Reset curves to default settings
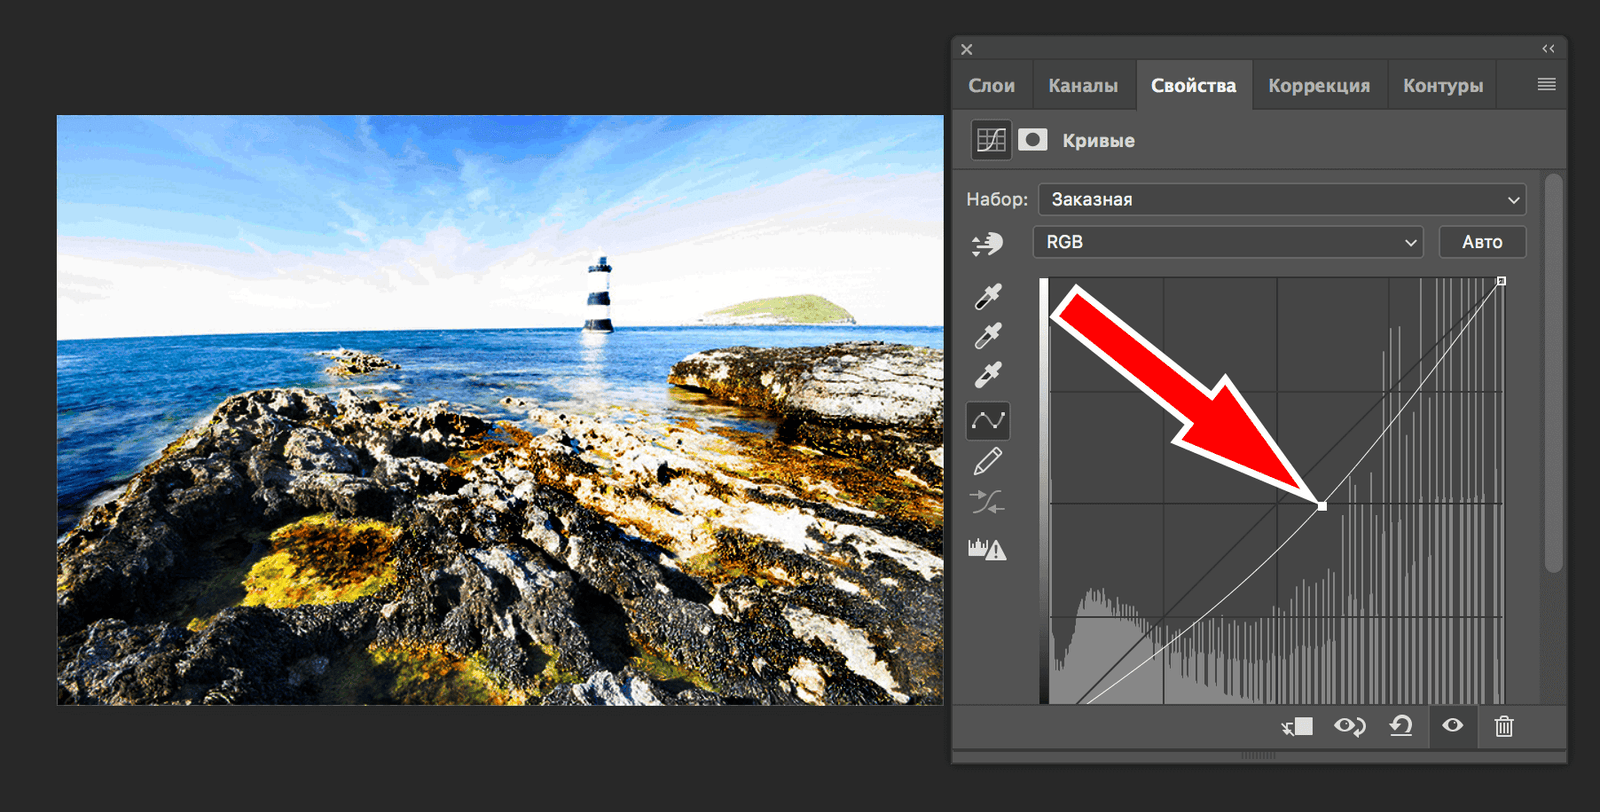 click(x=1401, y=726)
